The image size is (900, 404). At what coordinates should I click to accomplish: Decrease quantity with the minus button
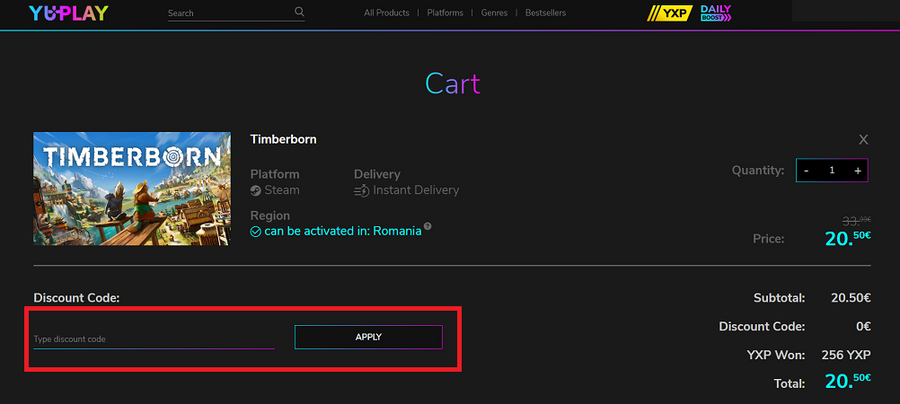point(807,170)
